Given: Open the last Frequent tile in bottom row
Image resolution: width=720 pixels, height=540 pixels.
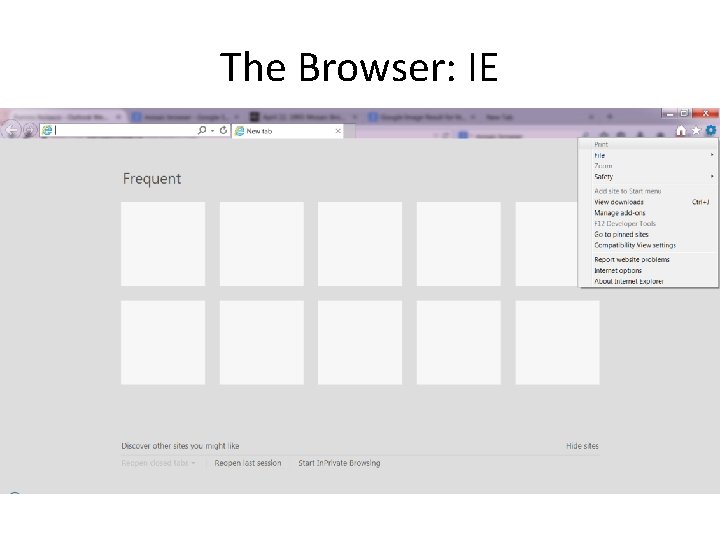Looking at the screenshot, I should tap(557, 343).
